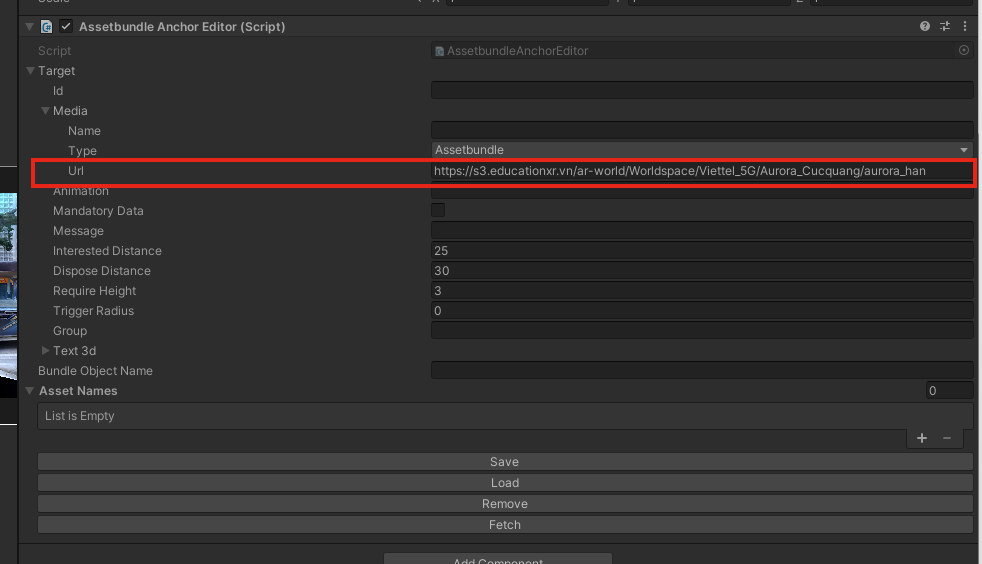Disable the Assetbundle Anchor Editor component checkbox

(x=66, y=27)
